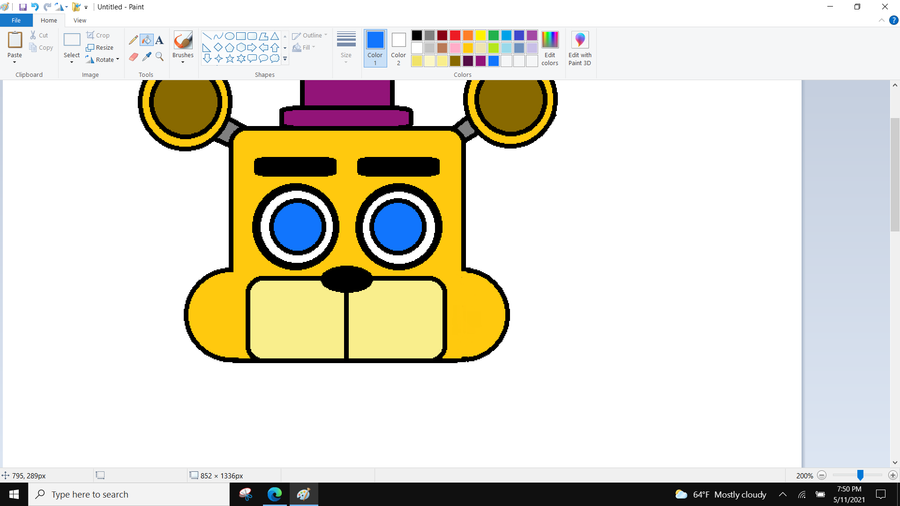Choose the Diamond shape
This screenshot has height=506, width=900.
tap(218, 48)
